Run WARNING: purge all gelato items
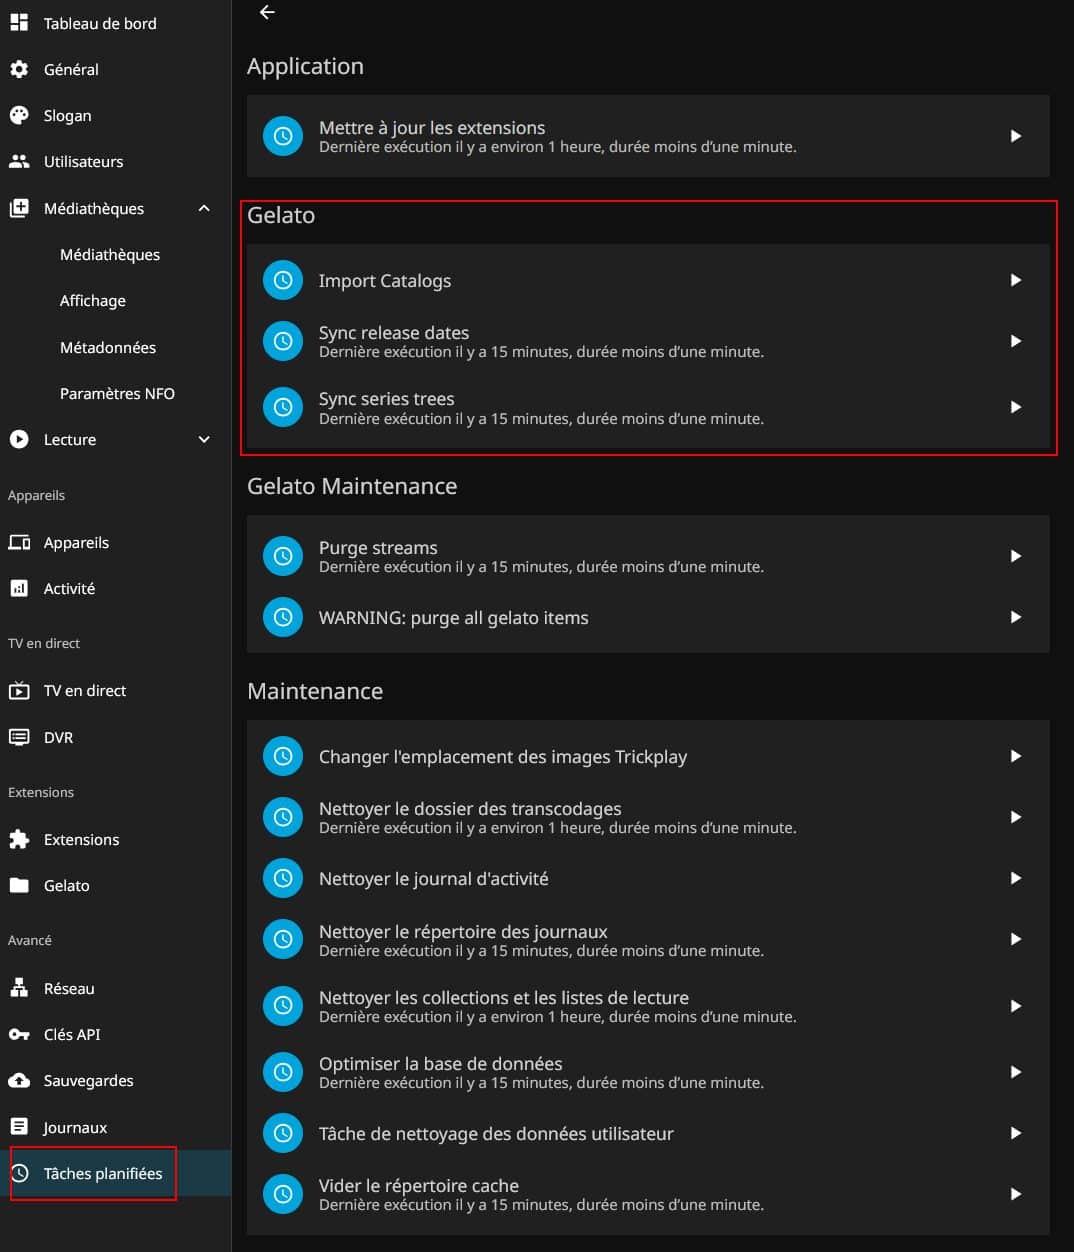The image size is (1074, 1252). click(1015, 617)
